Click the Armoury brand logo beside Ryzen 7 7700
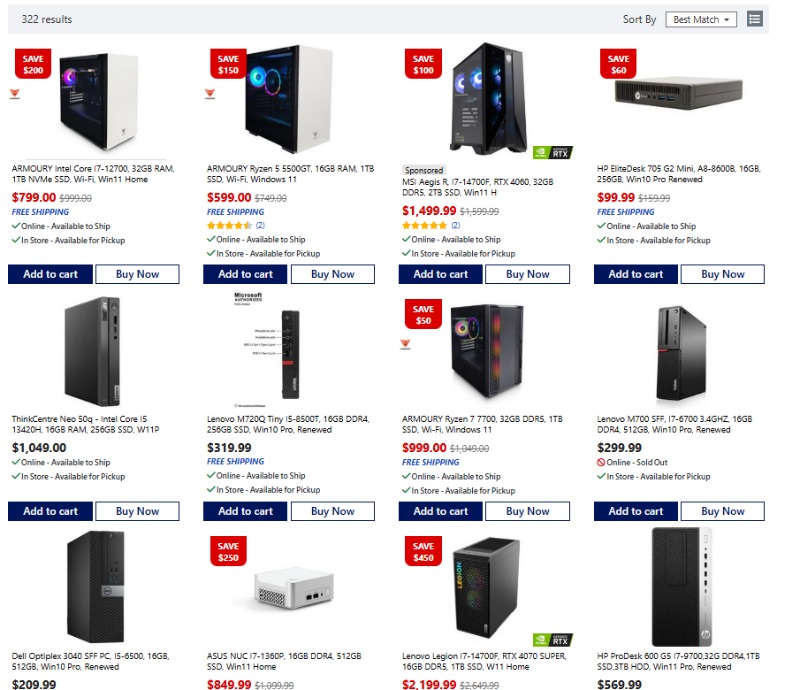Viewport: 800px width, 690px height. 405,344
